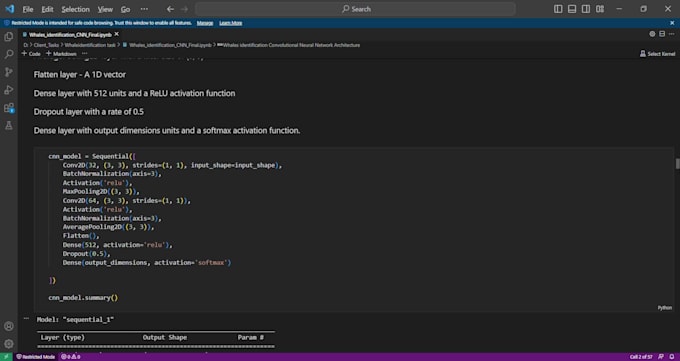Open the title bar menu overflow ellipsis
The width and height of the screenshot is (680, 361).
(144, 9)
